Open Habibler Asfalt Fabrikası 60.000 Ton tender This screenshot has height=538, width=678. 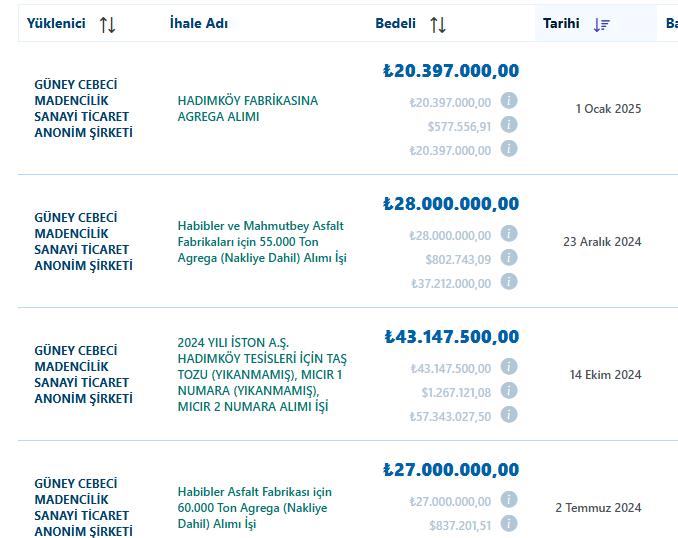pos(255,508)
